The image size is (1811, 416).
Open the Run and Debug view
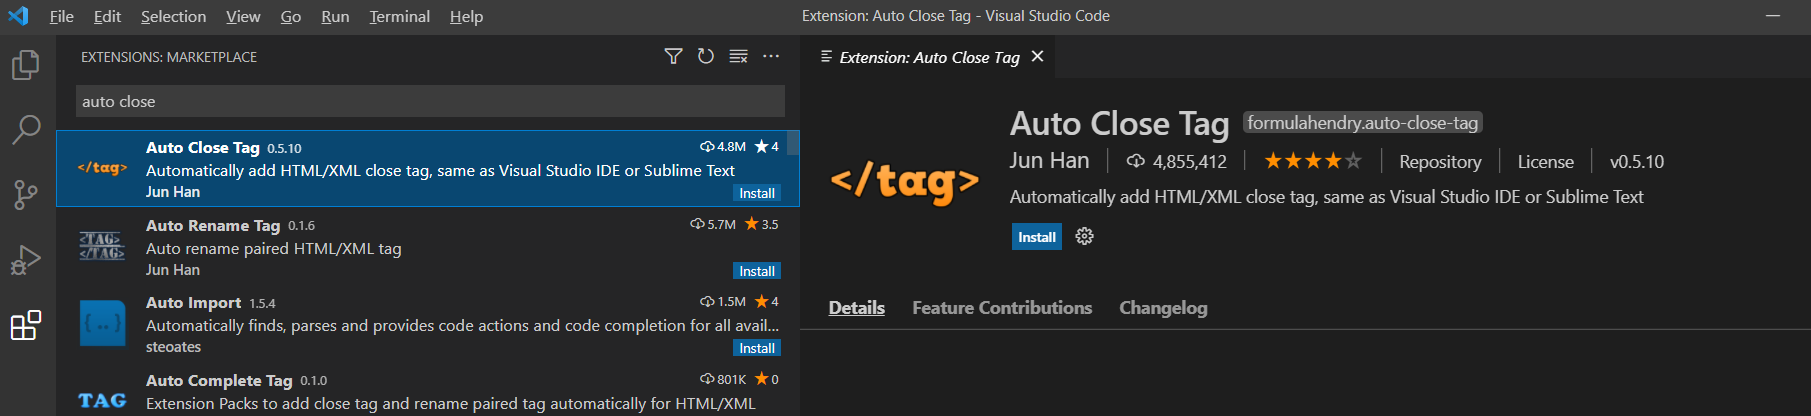pos(26,260)
